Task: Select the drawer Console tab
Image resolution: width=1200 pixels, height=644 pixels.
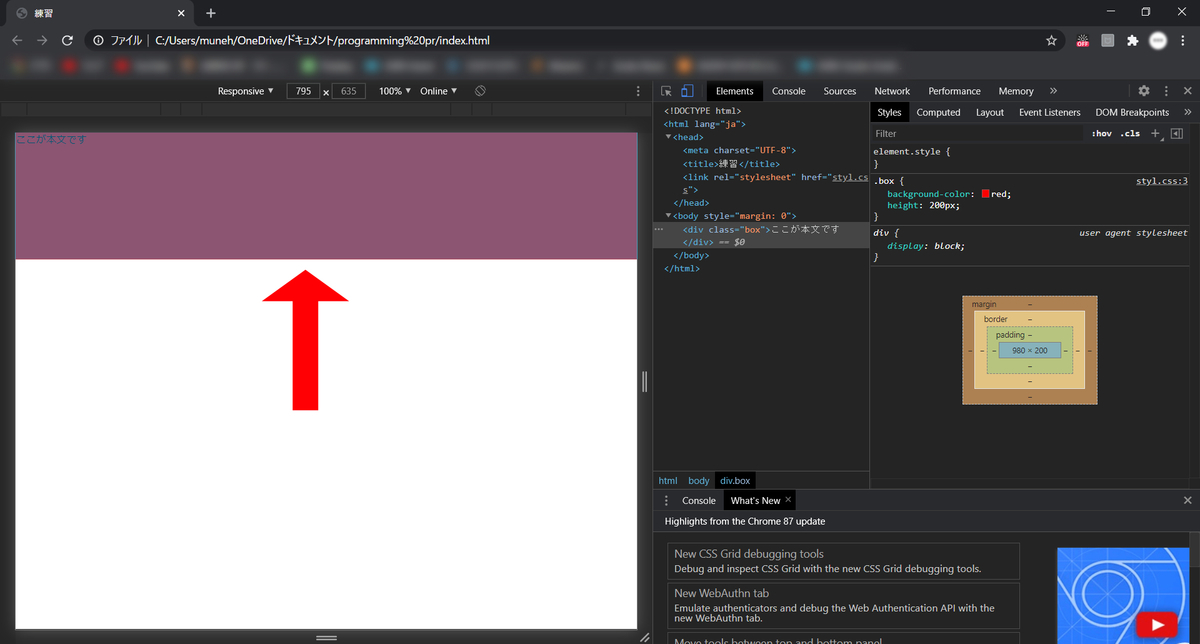Action: click(x=699, y=500)
